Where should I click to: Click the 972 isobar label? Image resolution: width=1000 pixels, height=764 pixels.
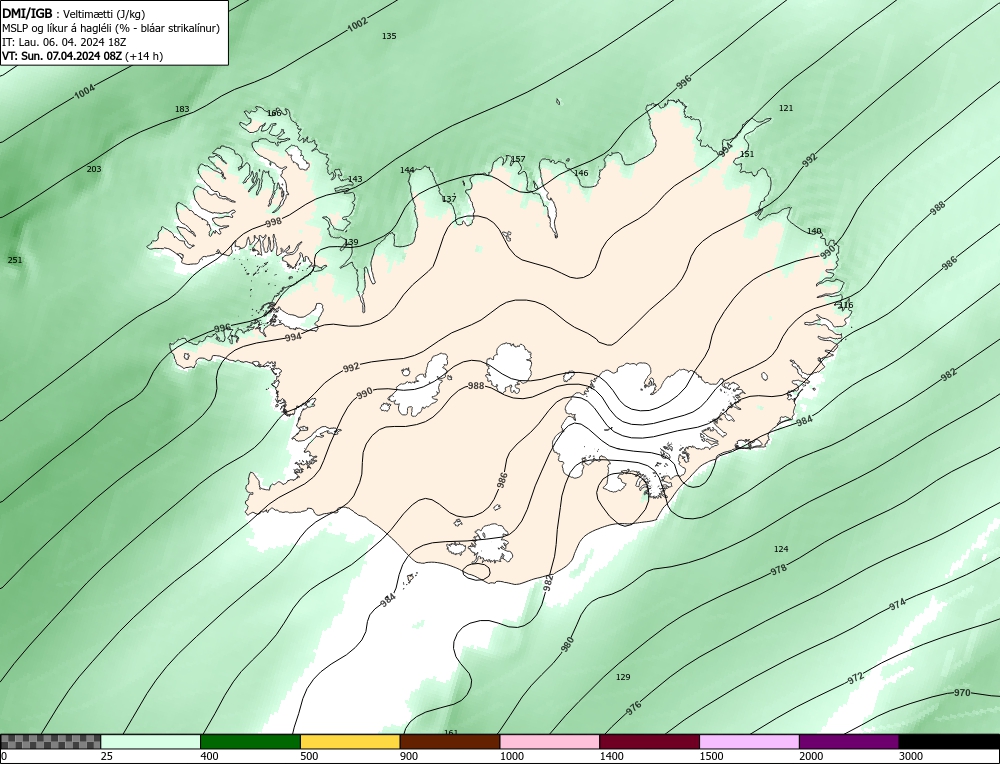click(x=856, y=679)
